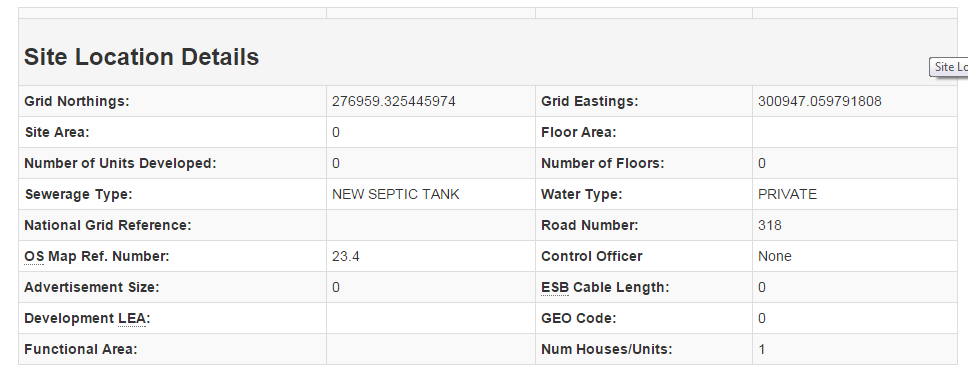Select the Grid Northings value 276959.325445974

coord(394,101)
